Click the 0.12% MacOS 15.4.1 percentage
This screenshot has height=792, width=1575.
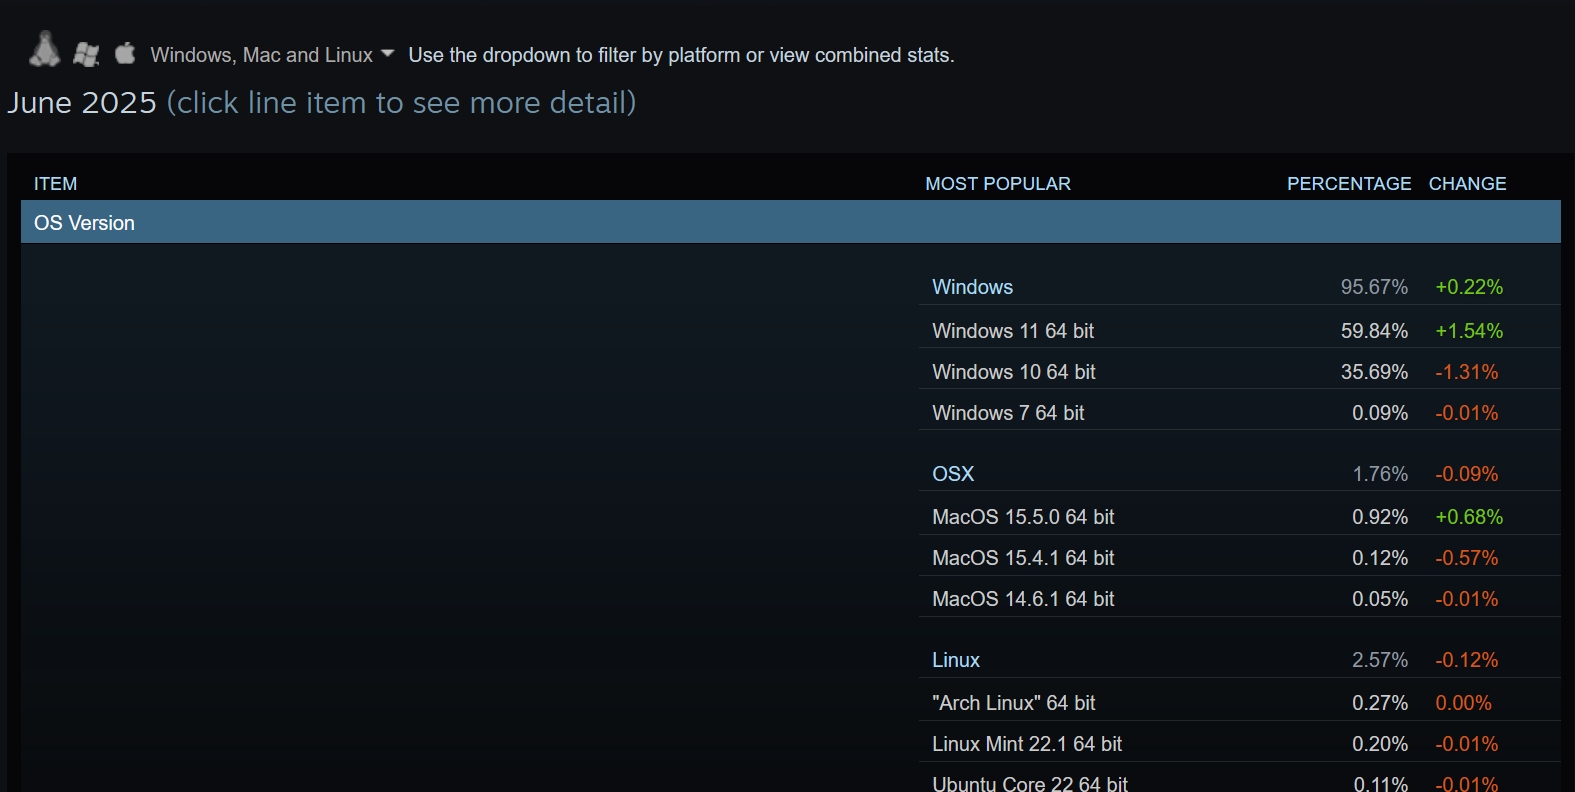click(1380, 557)
